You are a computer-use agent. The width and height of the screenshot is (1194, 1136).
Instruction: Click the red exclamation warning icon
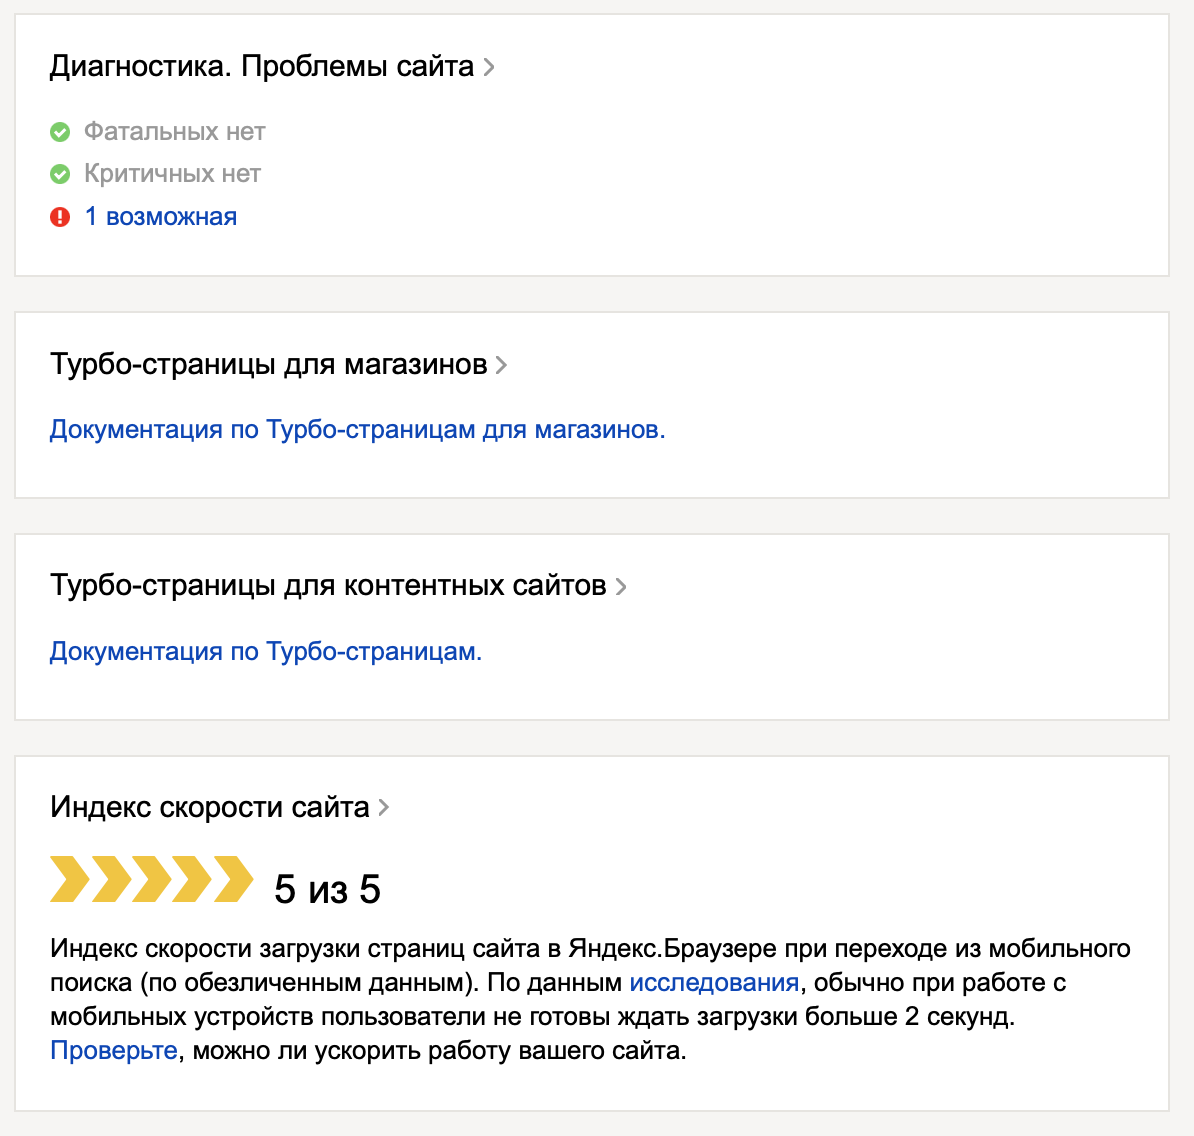(60, 217)
